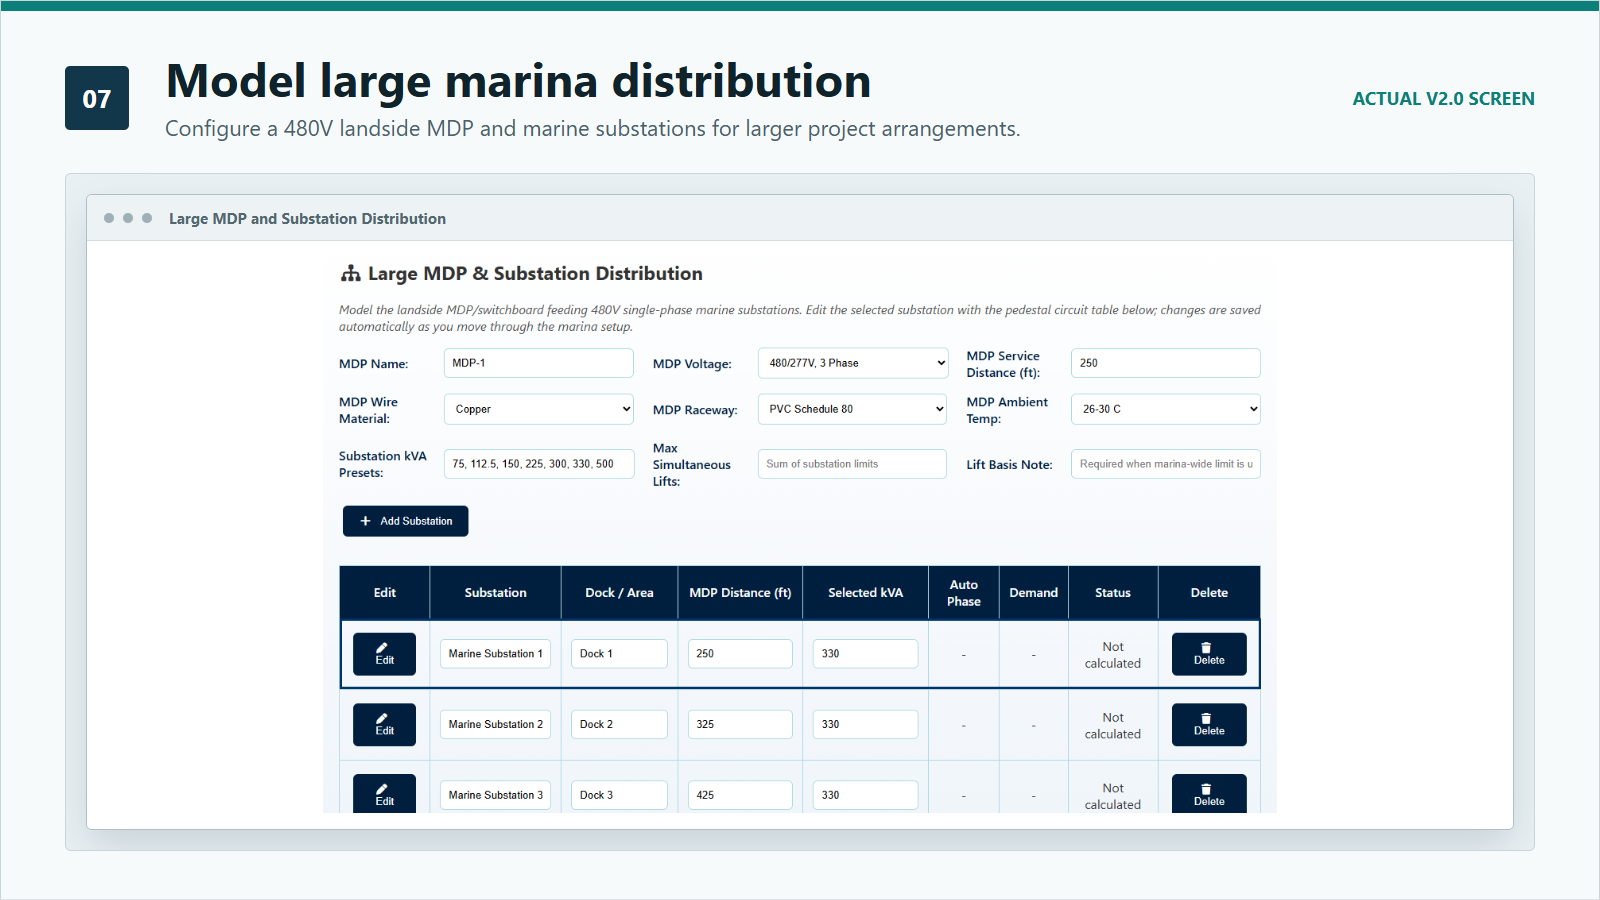
Task: Click the Marine Substation 2 name field
Action: coord(495,724)
